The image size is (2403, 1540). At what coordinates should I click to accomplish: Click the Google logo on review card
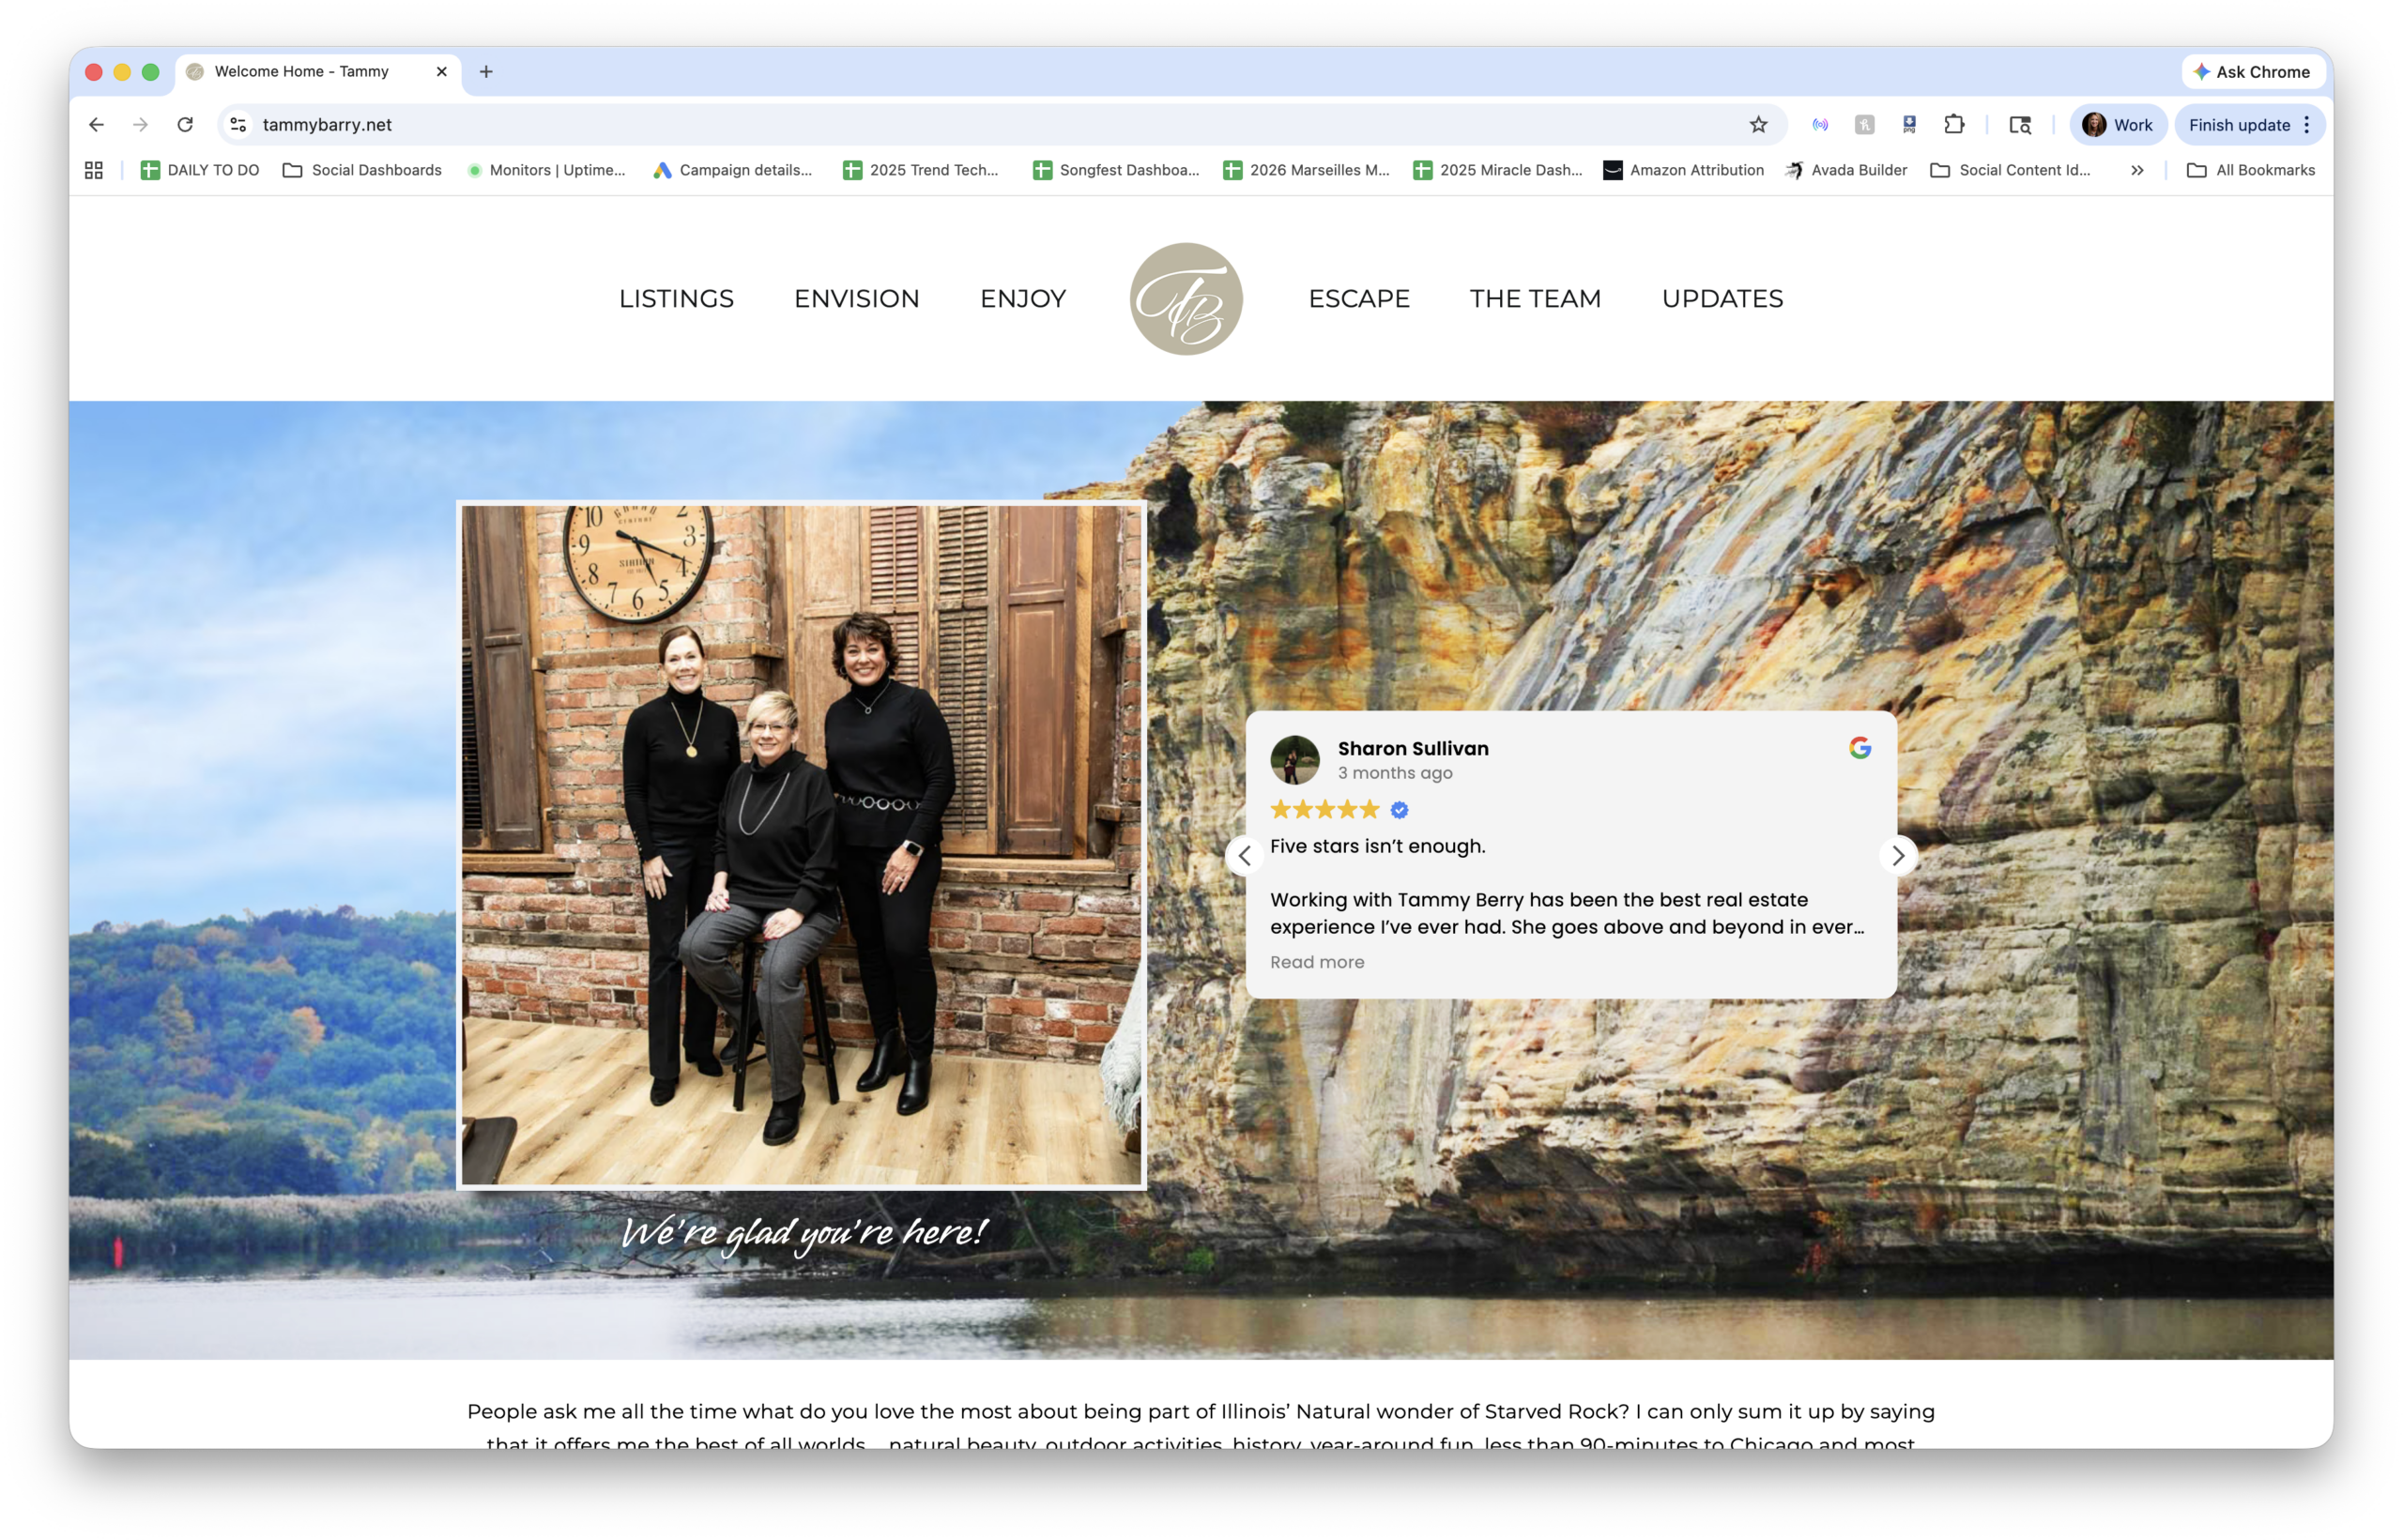coord(1859,748)
